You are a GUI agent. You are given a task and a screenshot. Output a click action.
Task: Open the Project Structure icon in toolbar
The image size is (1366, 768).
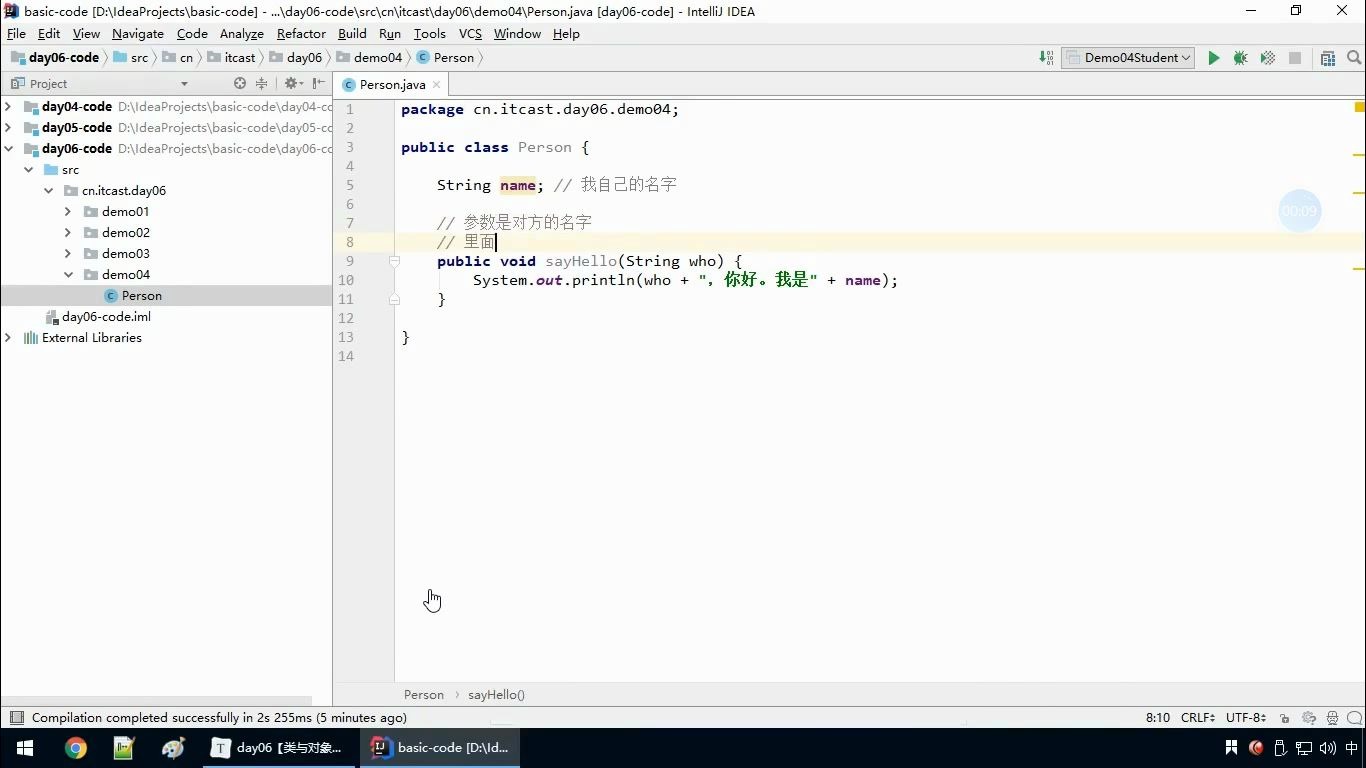coord(1328,58)
